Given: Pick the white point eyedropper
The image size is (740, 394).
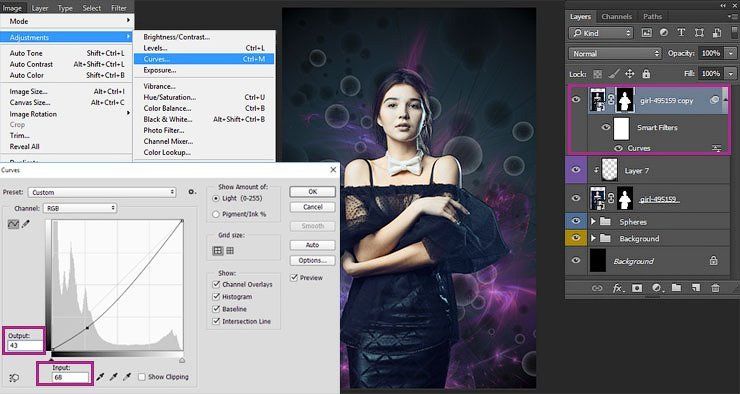Looking at the screenshot, I should (126, 377).
